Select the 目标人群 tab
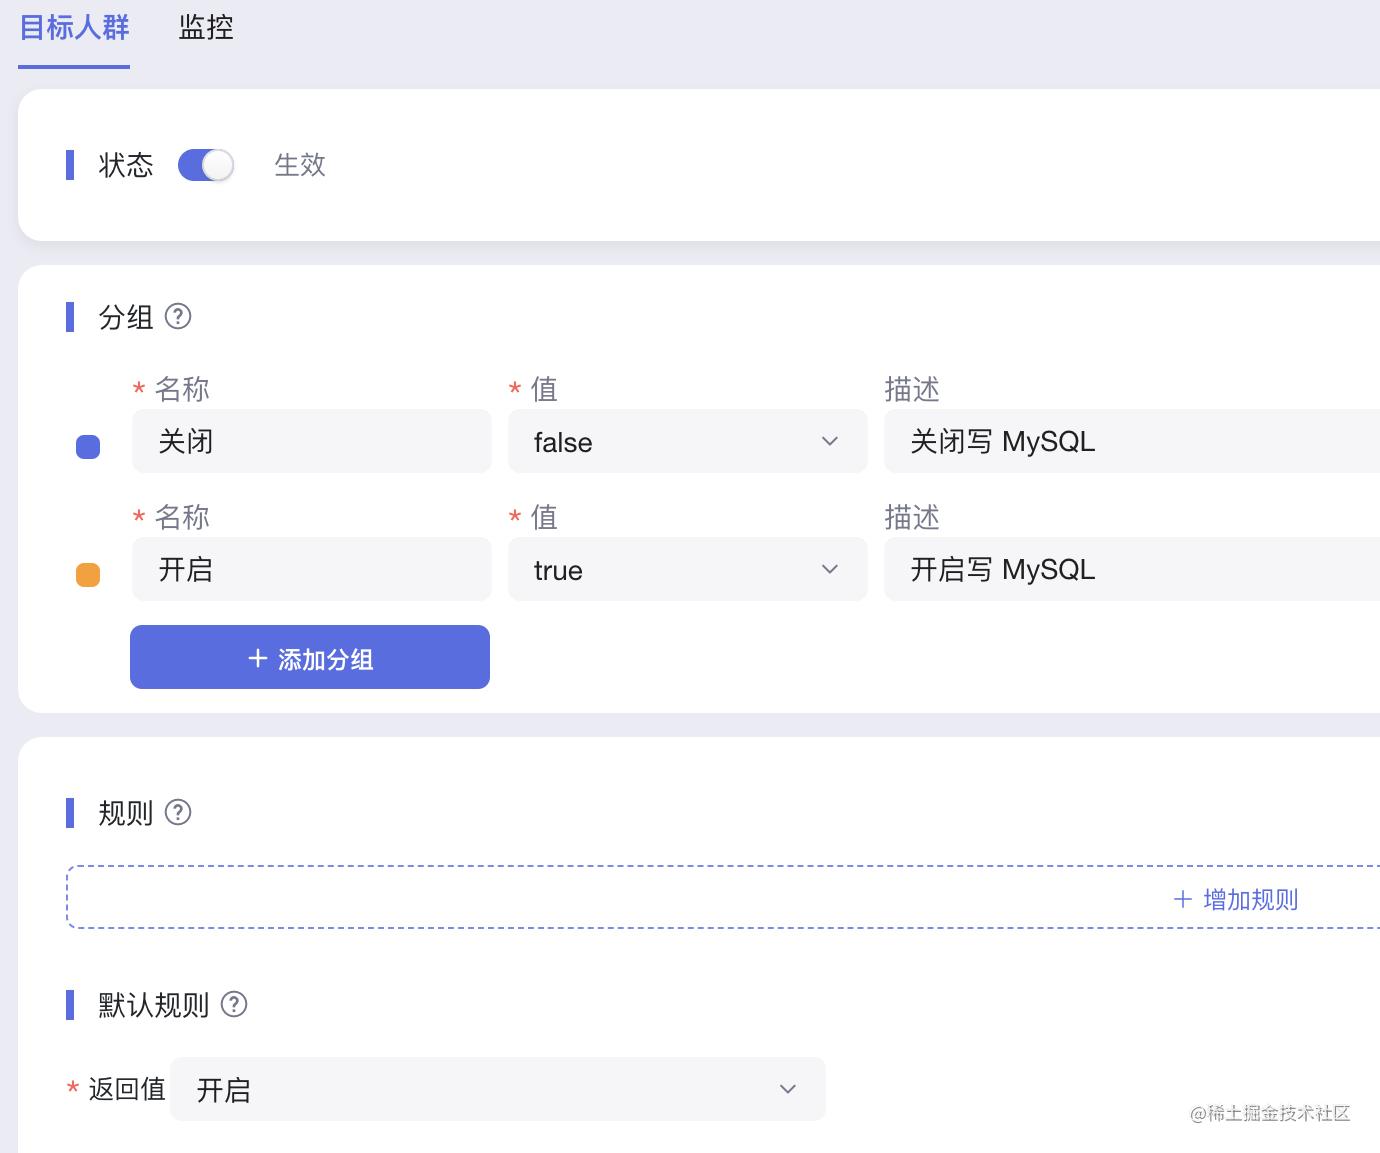 [x=74, y=28]
